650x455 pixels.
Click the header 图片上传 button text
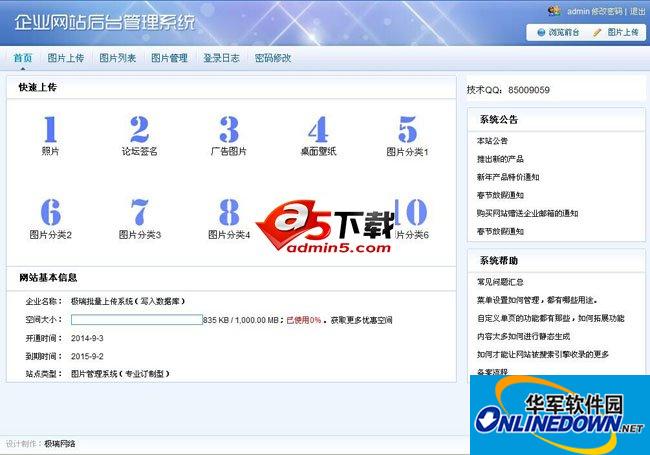[x=623, y=32]
